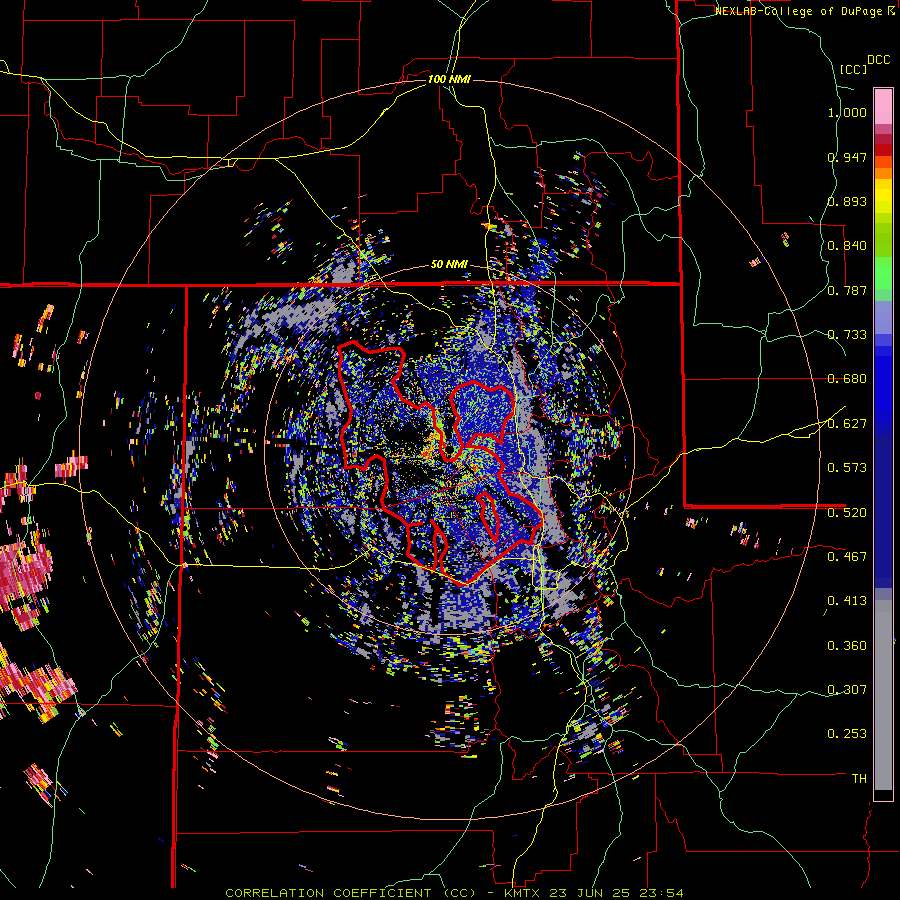The width and height of the screenshot is (900, 900).
Task: Click the [CC] legend unit label
Action: pyautogui.click(x=853, y=69)
